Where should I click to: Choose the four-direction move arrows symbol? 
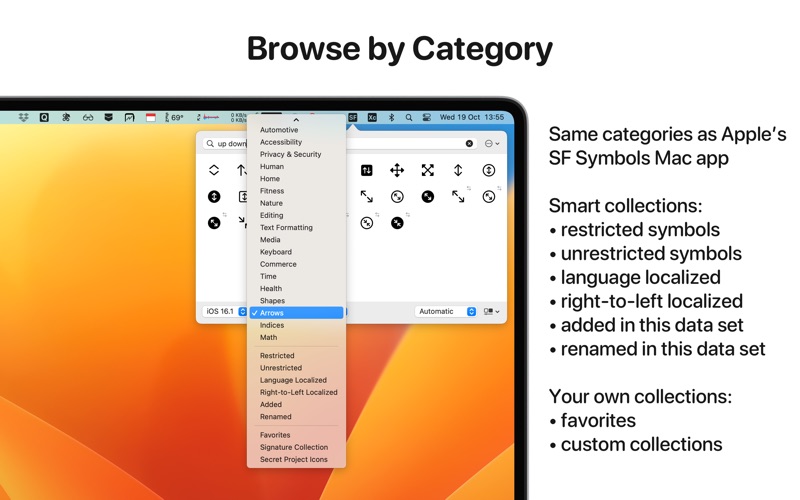(x=397, y=170)
